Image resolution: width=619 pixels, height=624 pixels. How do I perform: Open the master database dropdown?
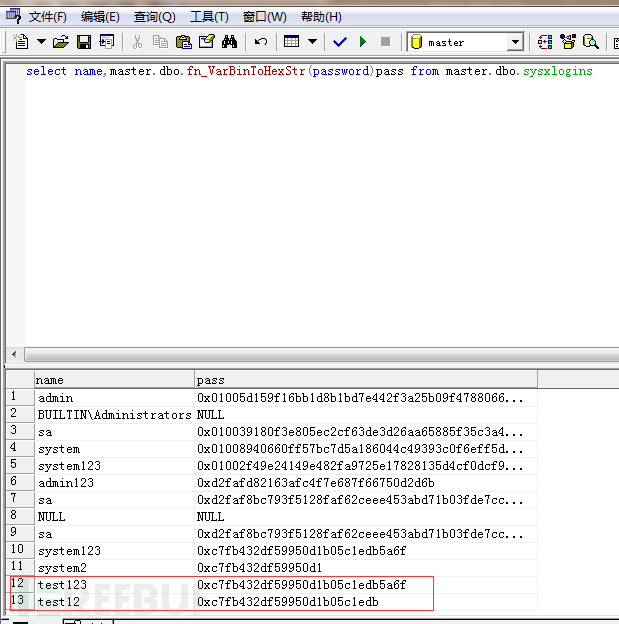[x=515, y=42]
